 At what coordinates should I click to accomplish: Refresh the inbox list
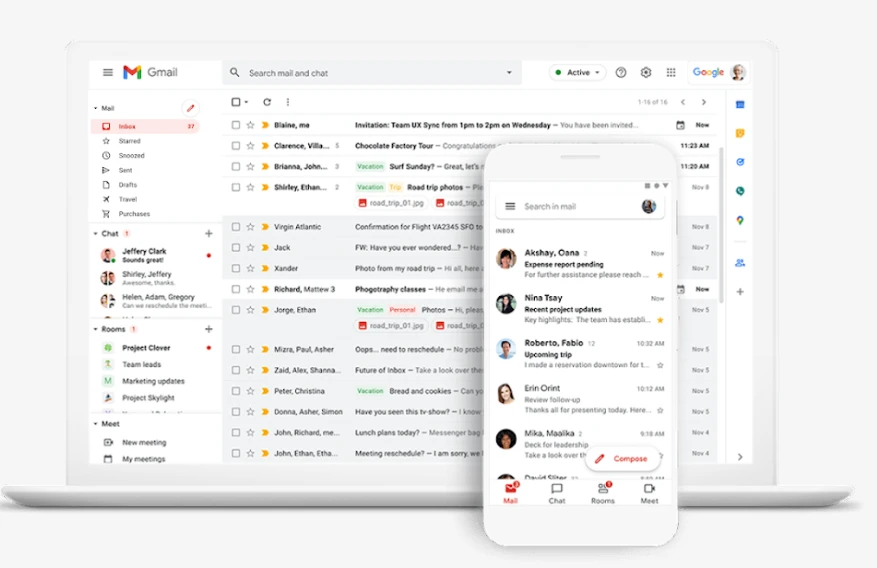click(267, 102)
